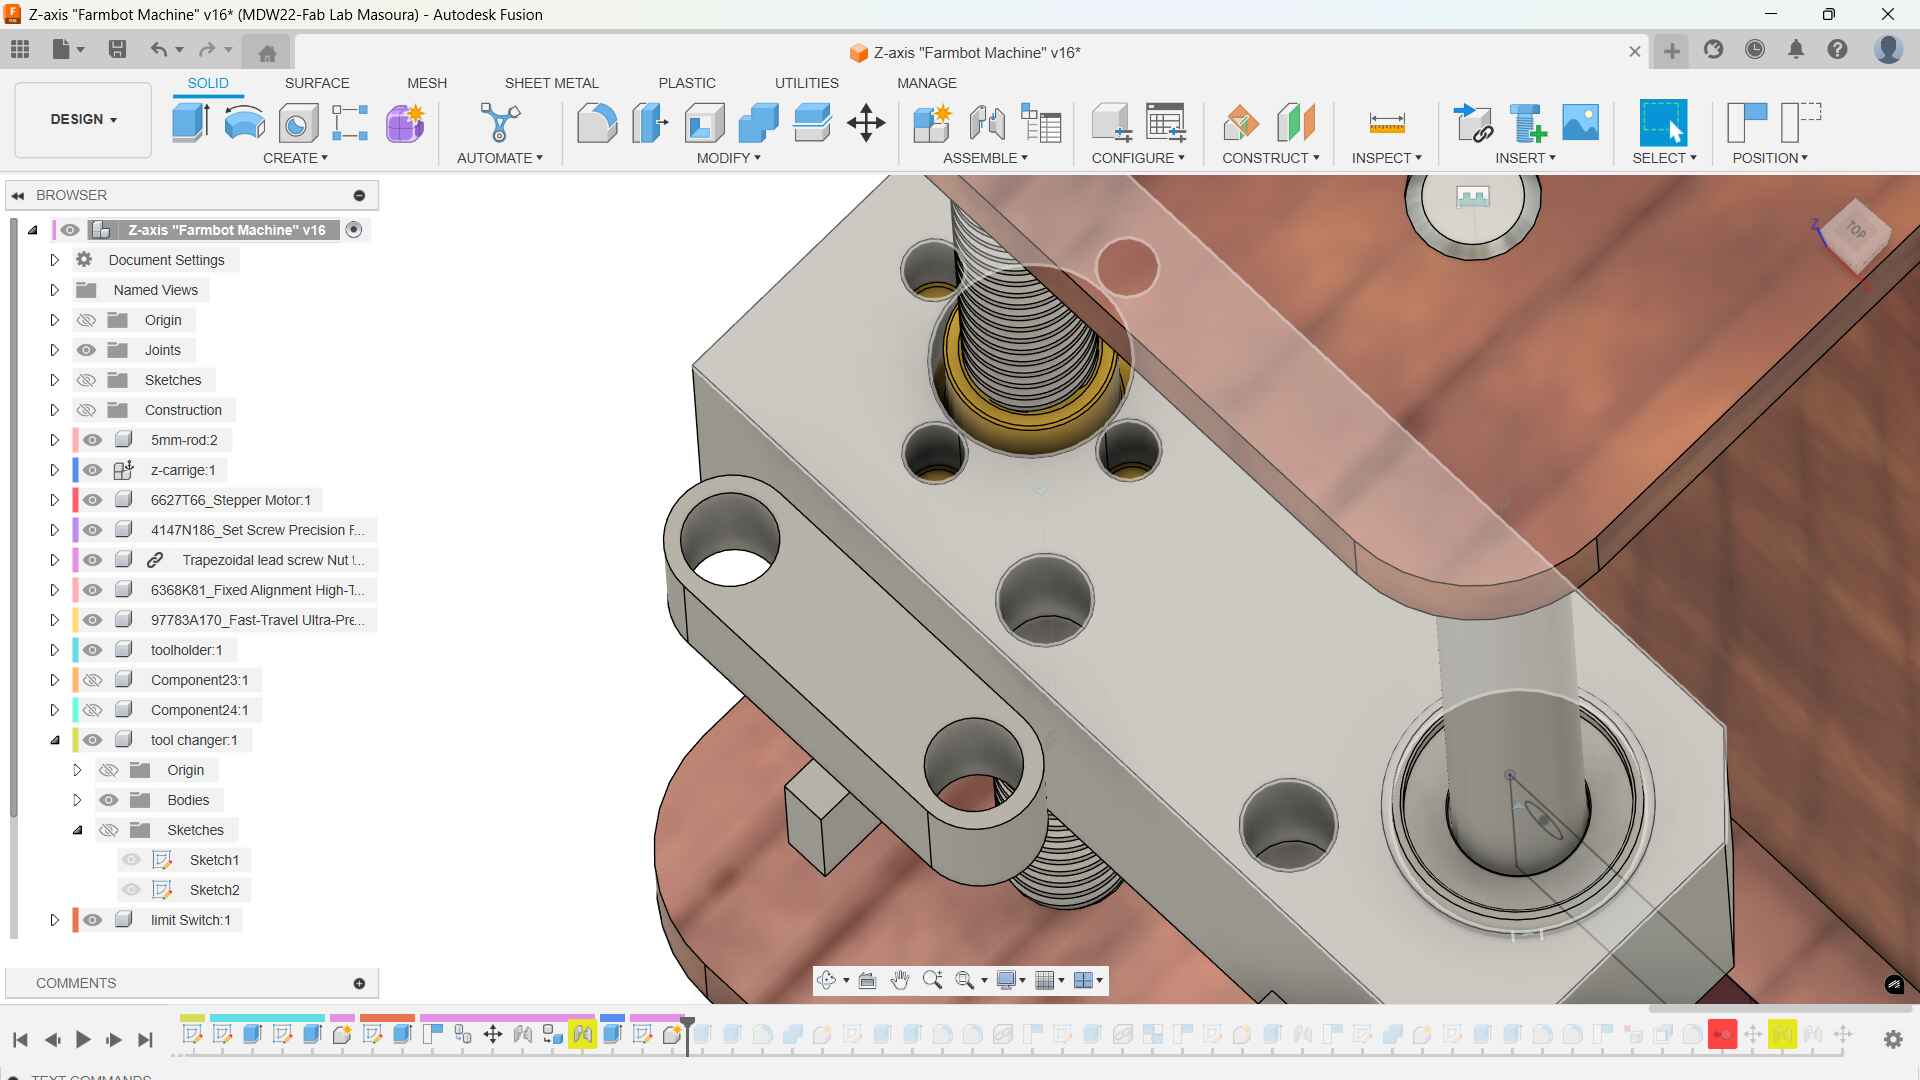Click the Select tool icon
This screenshot has height=1080, width=1920.
pos(1663,123)
